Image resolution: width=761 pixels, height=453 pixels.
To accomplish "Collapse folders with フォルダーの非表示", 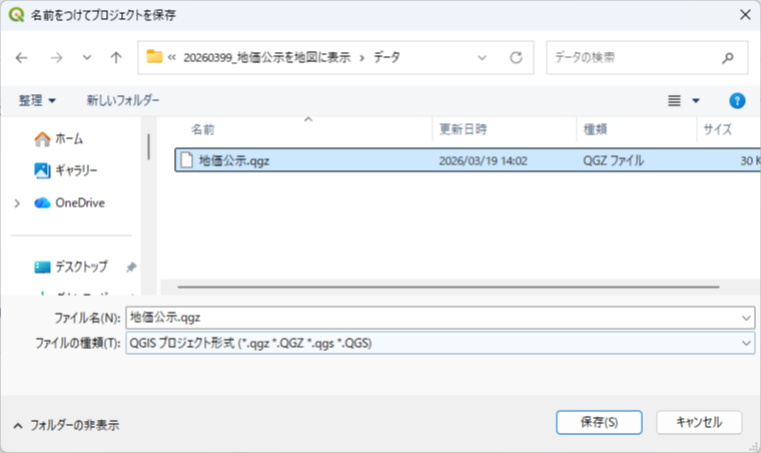I will (66, 425).
